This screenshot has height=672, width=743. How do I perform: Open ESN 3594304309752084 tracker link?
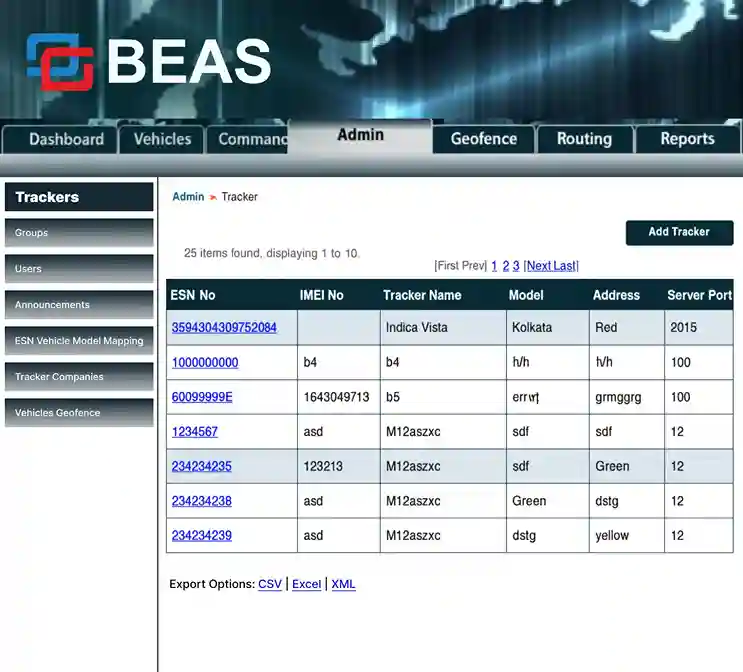tap(224, 328)
